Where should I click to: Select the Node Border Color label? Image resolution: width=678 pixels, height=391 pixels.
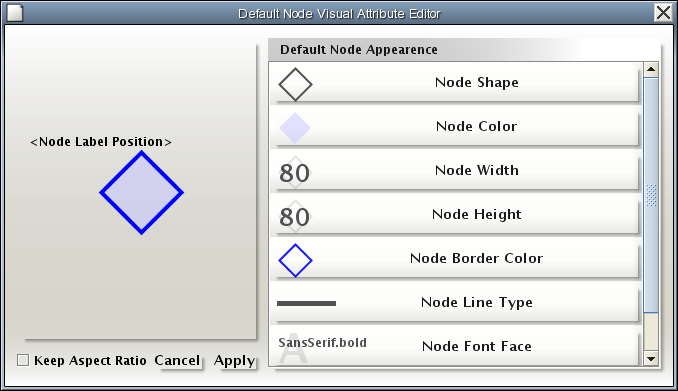477,258
